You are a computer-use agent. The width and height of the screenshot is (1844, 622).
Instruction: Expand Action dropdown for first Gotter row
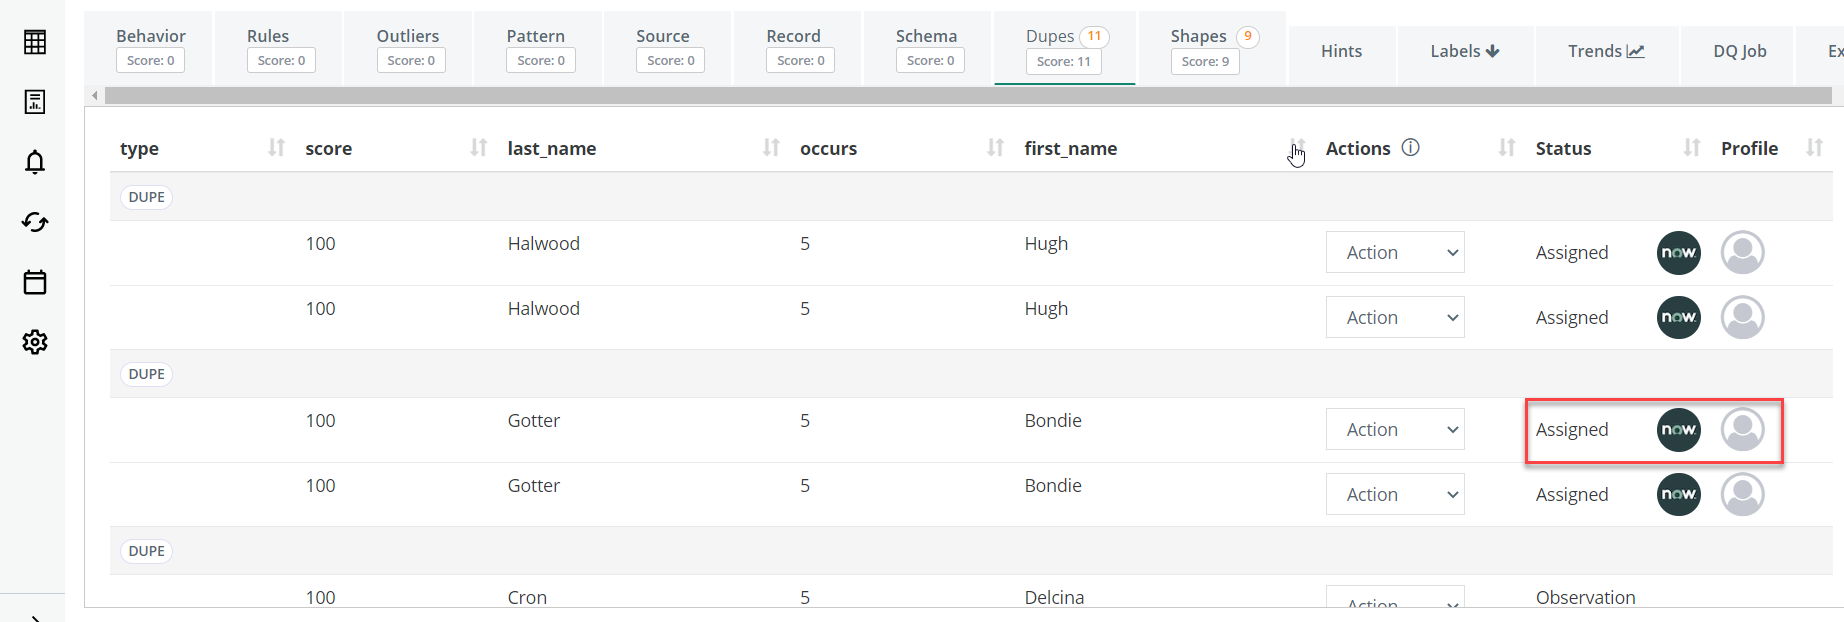[x=1395, y=430]
